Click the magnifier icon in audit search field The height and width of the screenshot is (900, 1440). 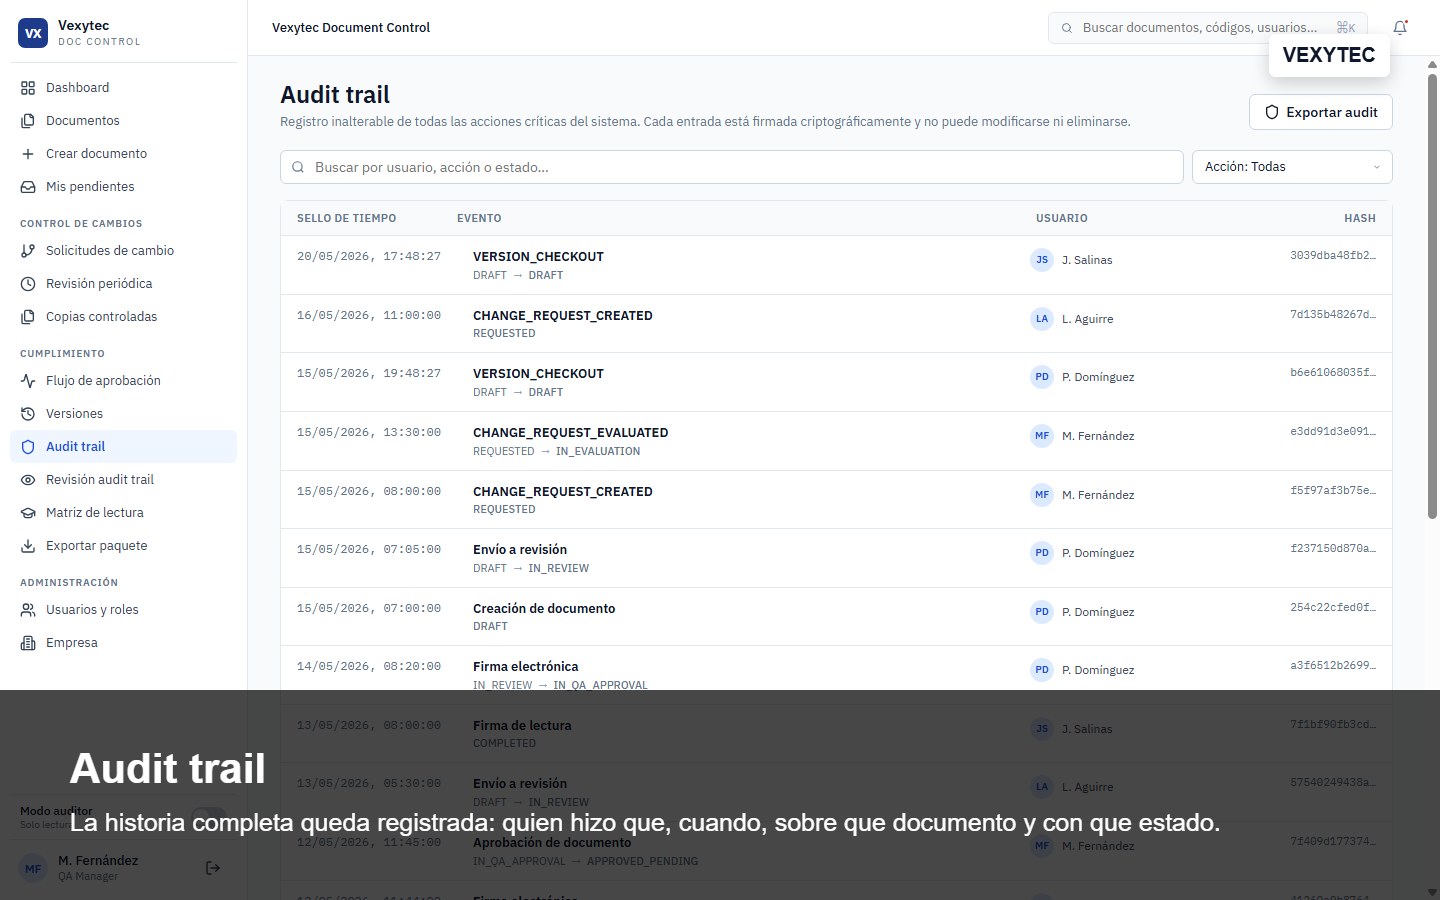pyautogui.click(x=298, y=167)
